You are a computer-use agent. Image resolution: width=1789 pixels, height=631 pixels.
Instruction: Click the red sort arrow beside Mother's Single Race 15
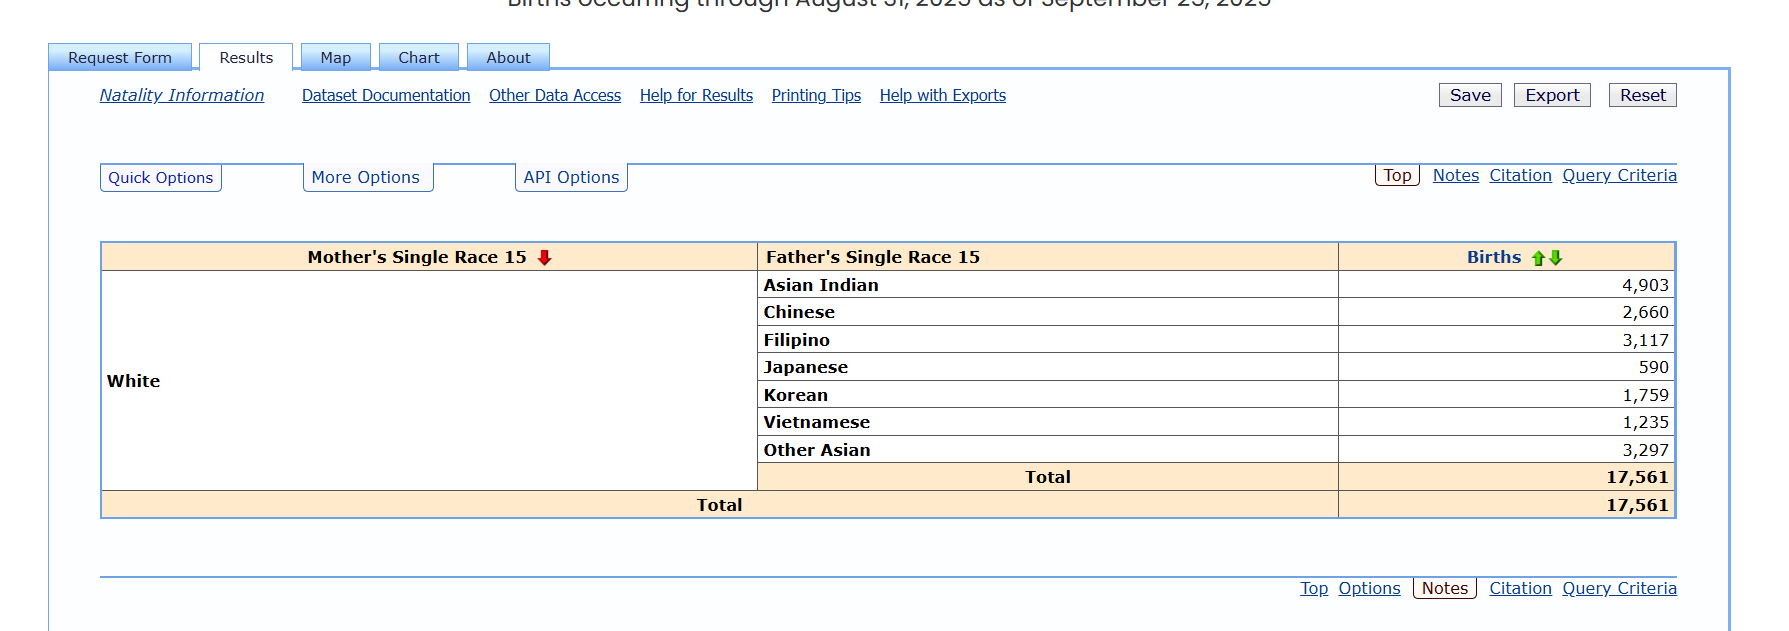(544, 258)
